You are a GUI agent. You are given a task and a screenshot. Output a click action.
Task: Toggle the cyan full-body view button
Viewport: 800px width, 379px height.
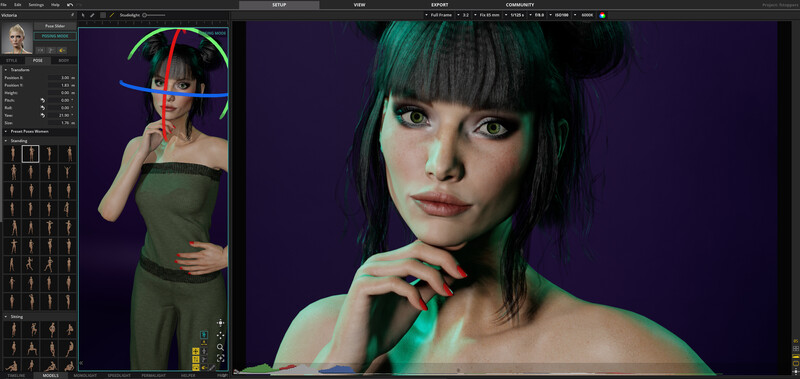(x=204, y=335)
